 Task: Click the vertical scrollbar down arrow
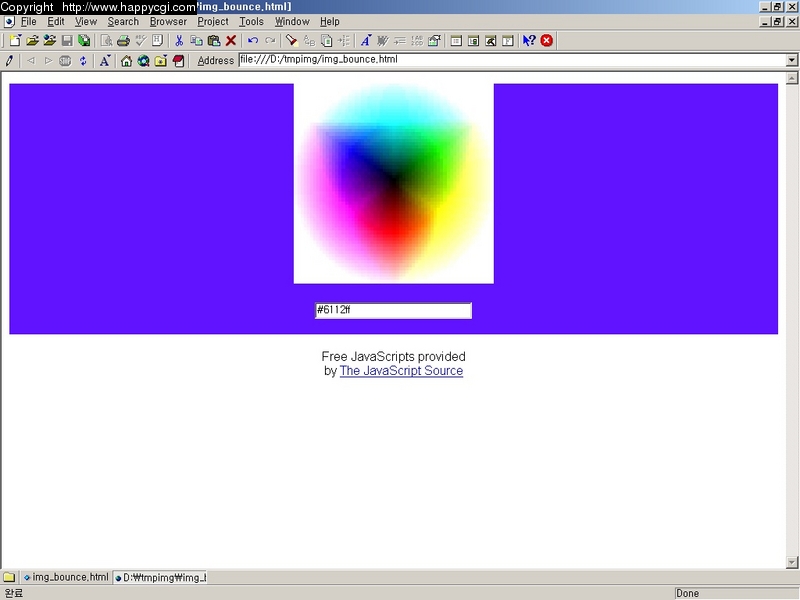pos(792,562)
